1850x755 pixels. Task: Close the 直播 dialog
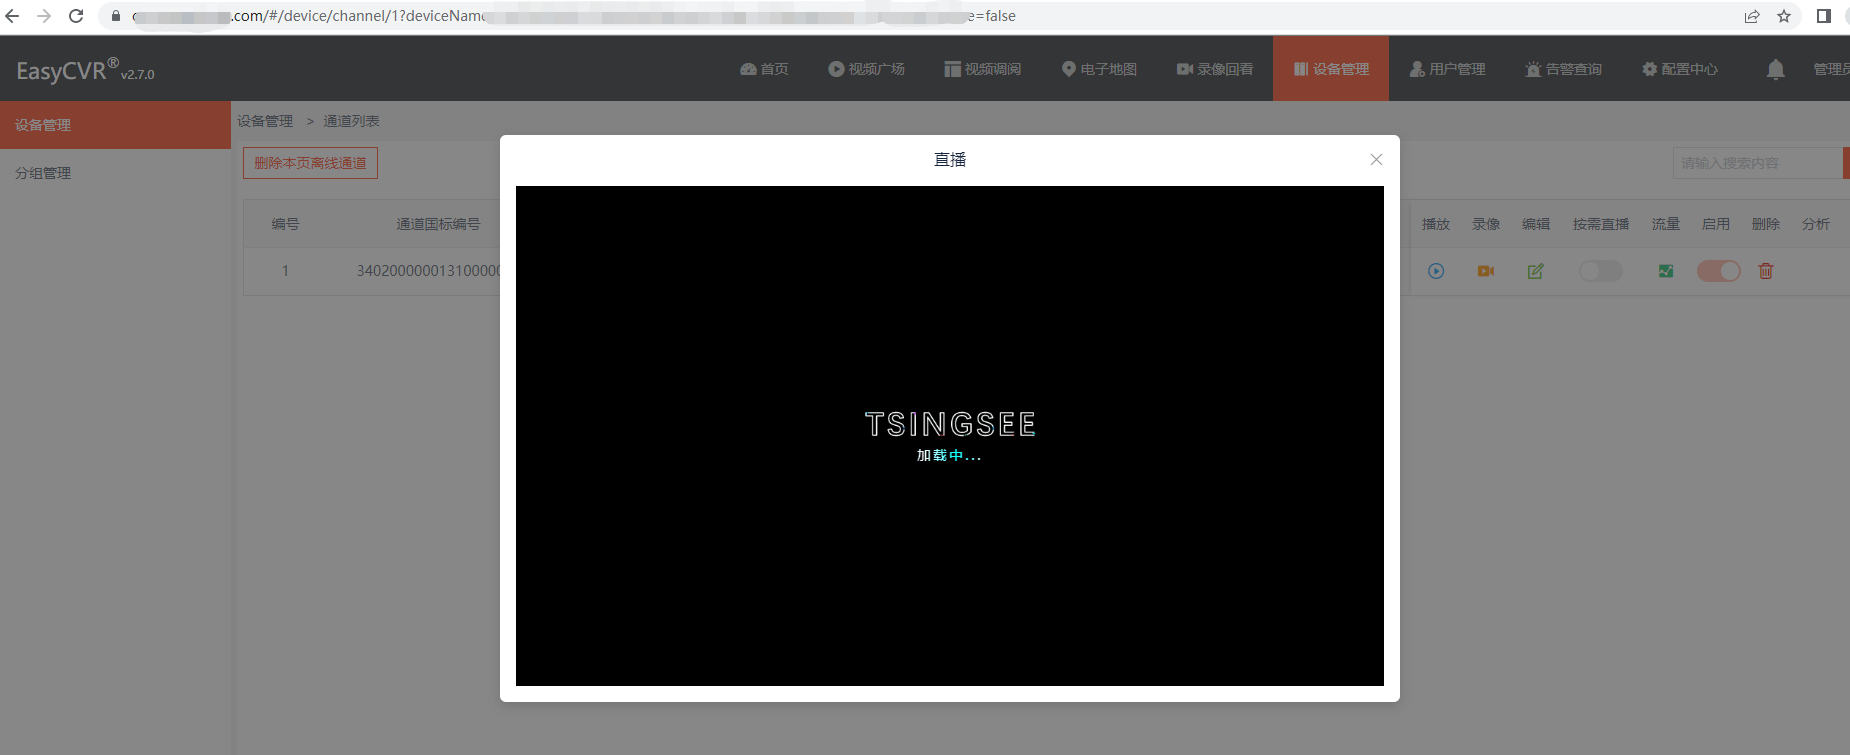point(1377,160)
